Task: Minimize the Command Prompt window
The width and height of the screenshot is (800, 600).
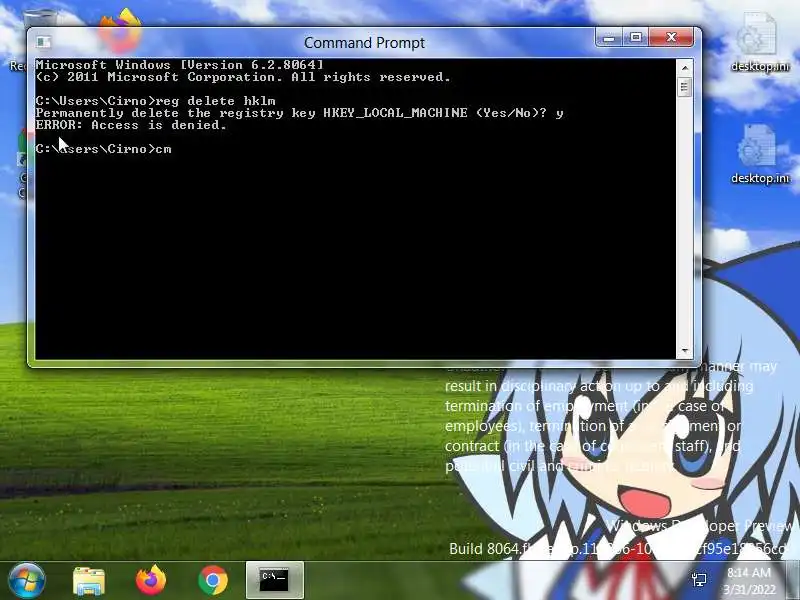Action: point(609,37)
